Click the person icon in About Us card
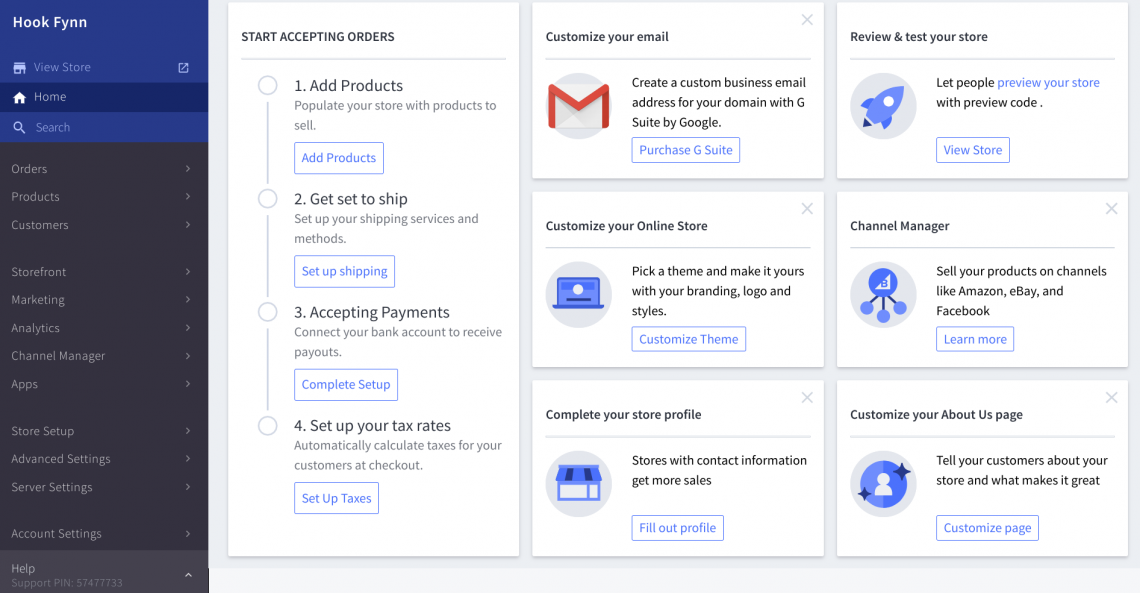Image resolution: width=1140 pixels, height=593 pixels. [x=883, y=484]
